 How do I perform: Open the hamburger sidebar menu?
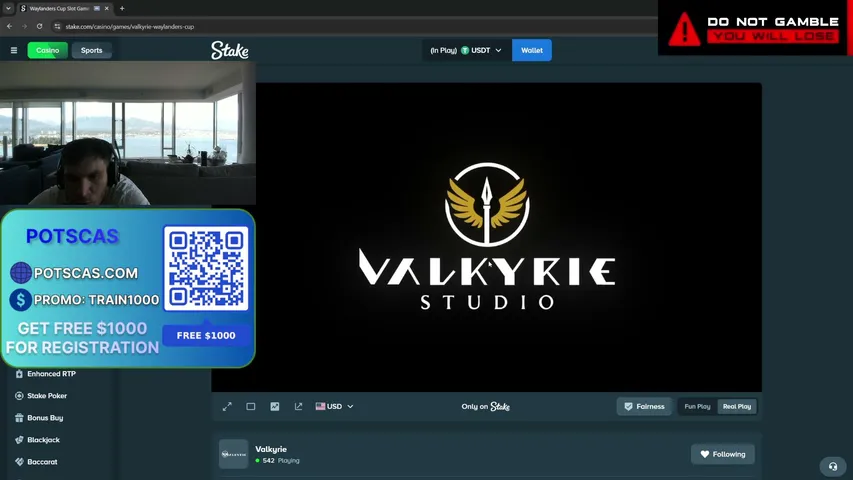click(x=14, y=50)
